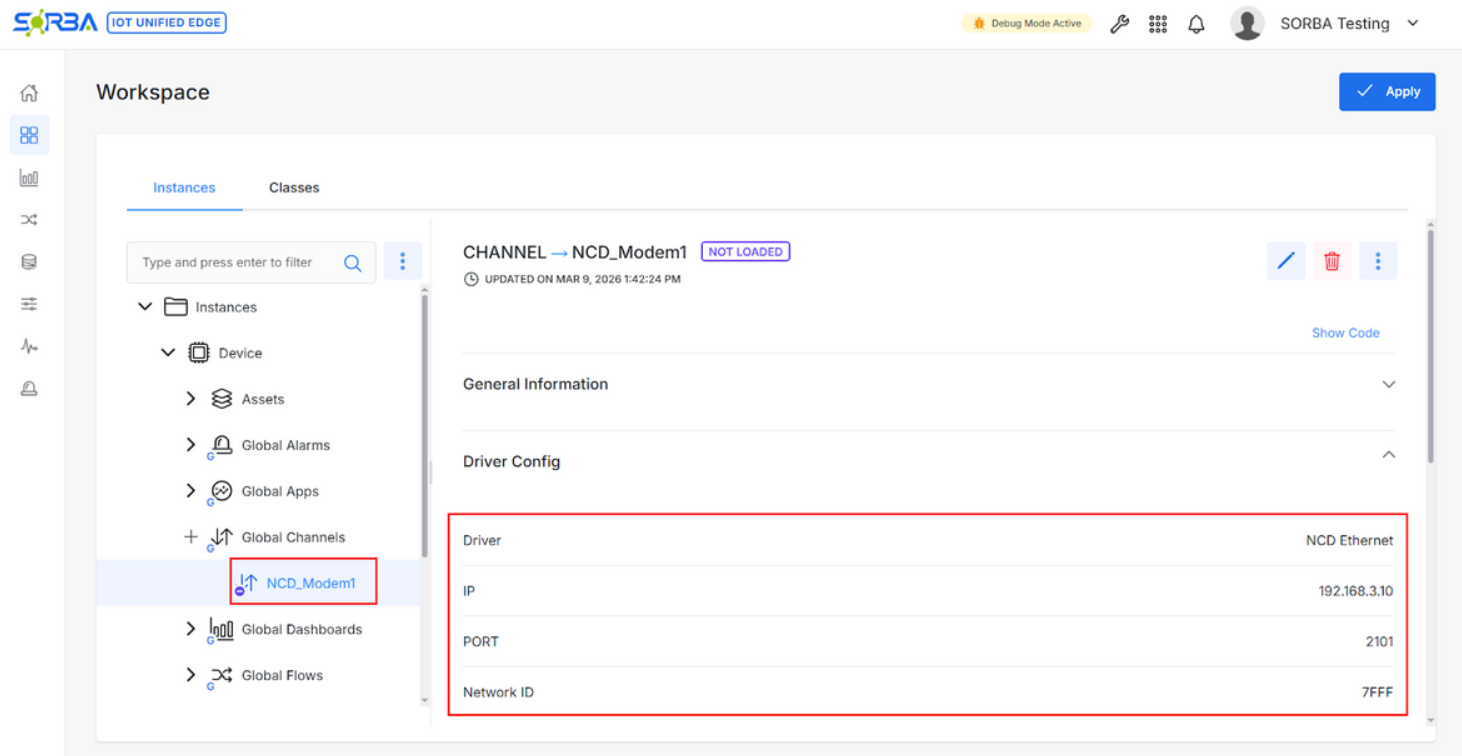The image size is (1462, 756).
Task: Open the database icon in left sidebar
Action: pos(29,262)
